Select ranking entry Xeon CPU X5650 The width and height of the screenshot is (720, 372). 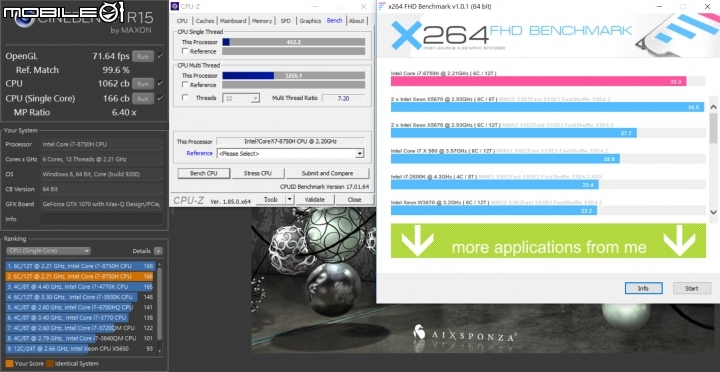pos(80,349)
